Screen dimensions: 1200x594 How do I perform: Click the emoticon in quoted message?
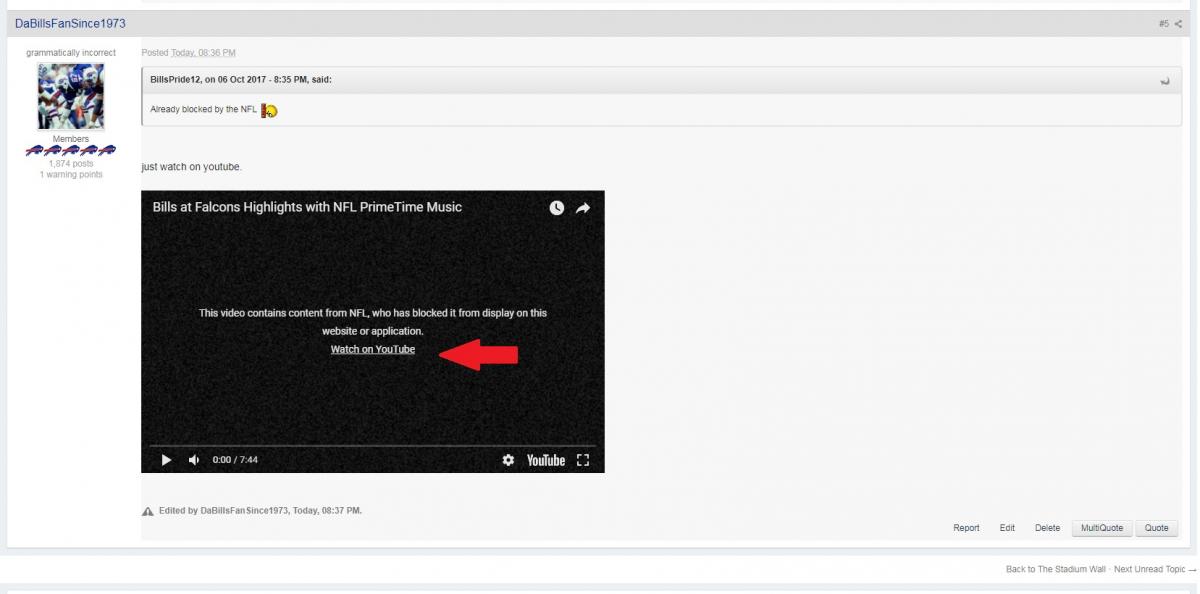[269, 110]
